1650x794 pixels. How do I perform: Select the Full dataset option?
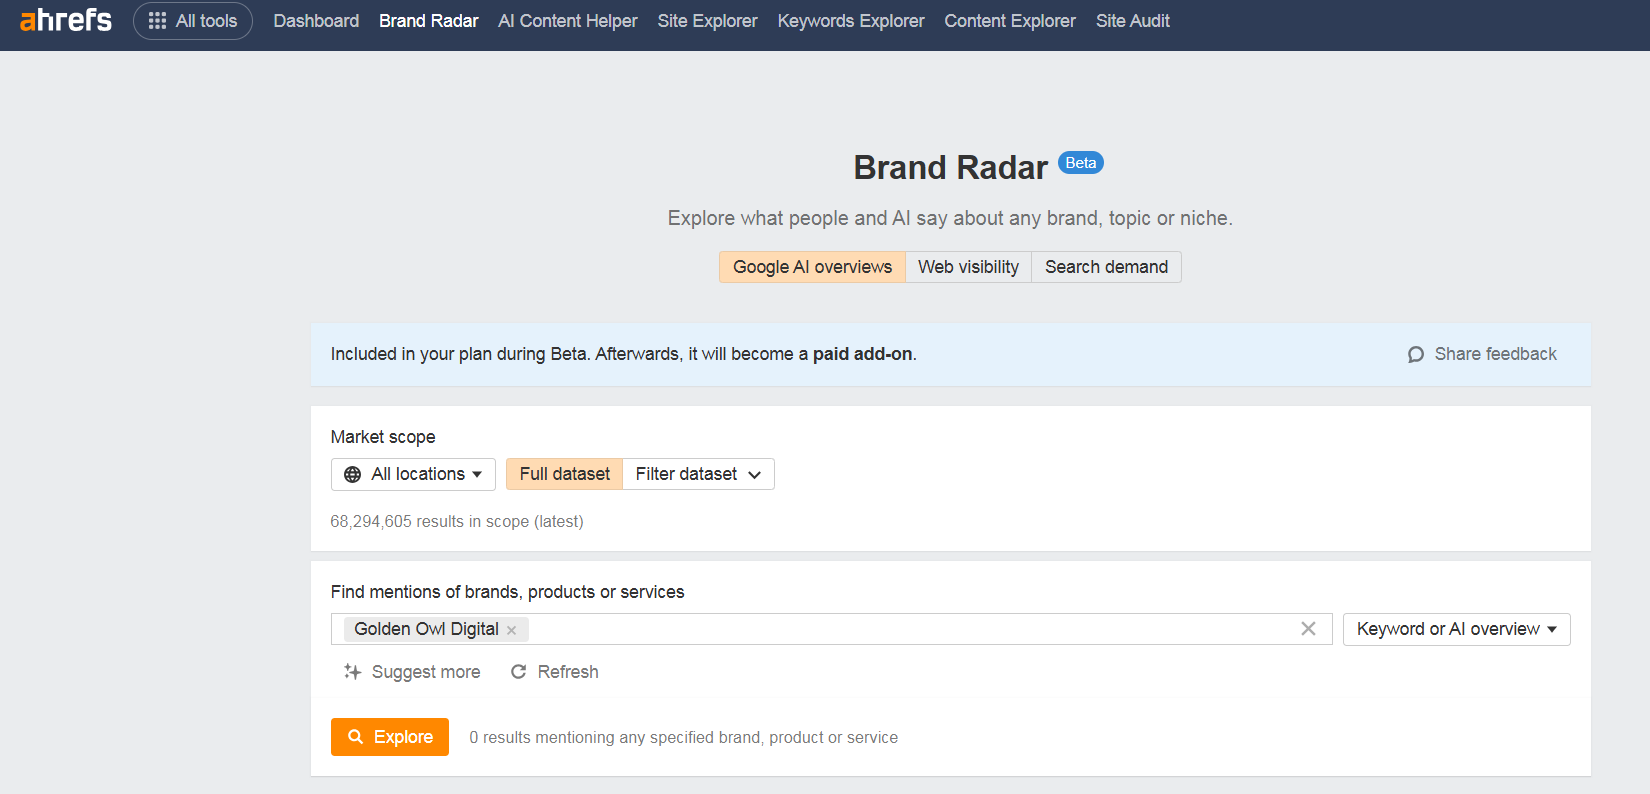point(564,474)
